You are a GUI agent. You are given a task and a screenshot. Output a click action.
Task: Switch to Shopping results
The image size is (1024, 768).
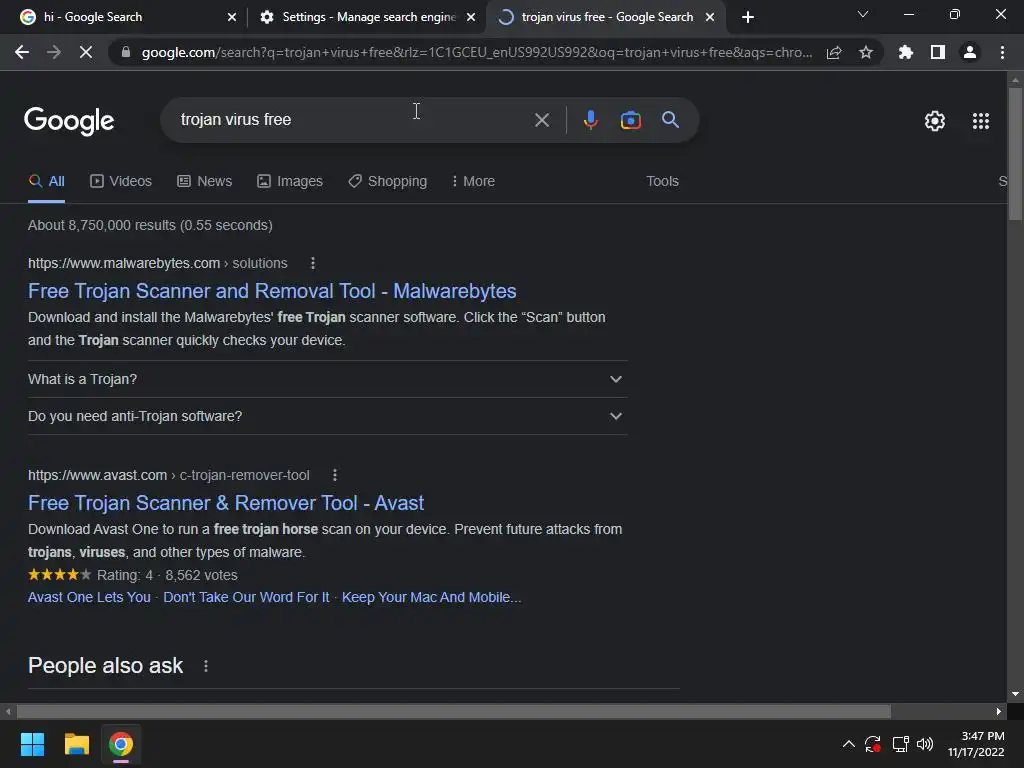pyautogui.click(x=387, y=182)
